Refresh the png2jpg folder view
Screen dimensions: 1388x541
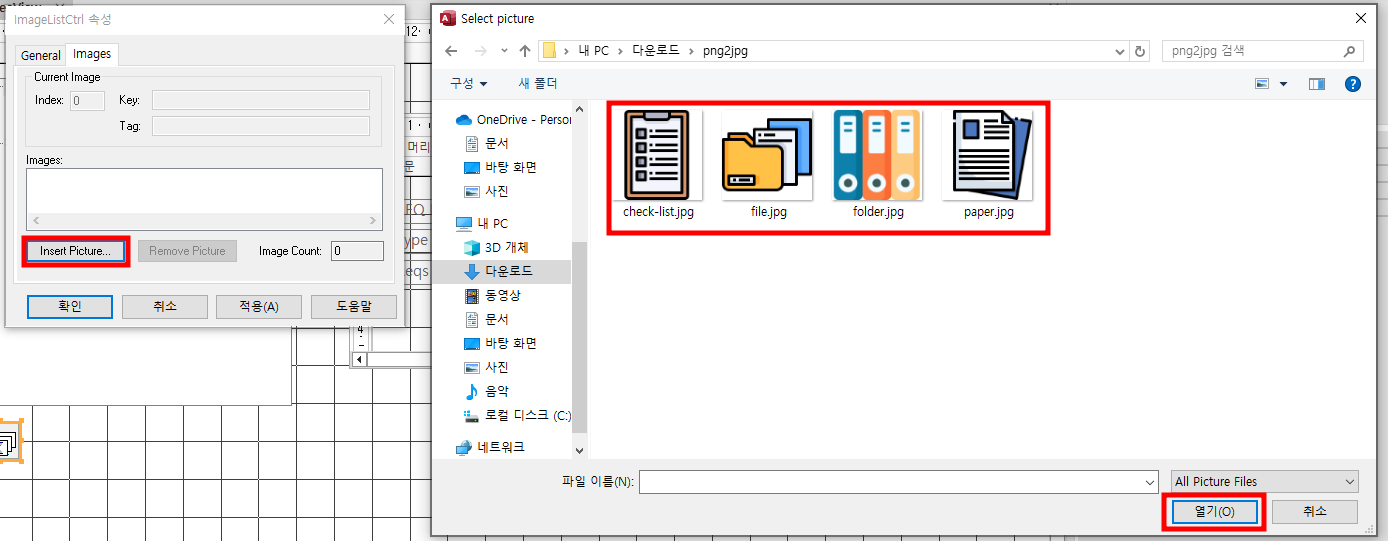tap(1141, 51)
